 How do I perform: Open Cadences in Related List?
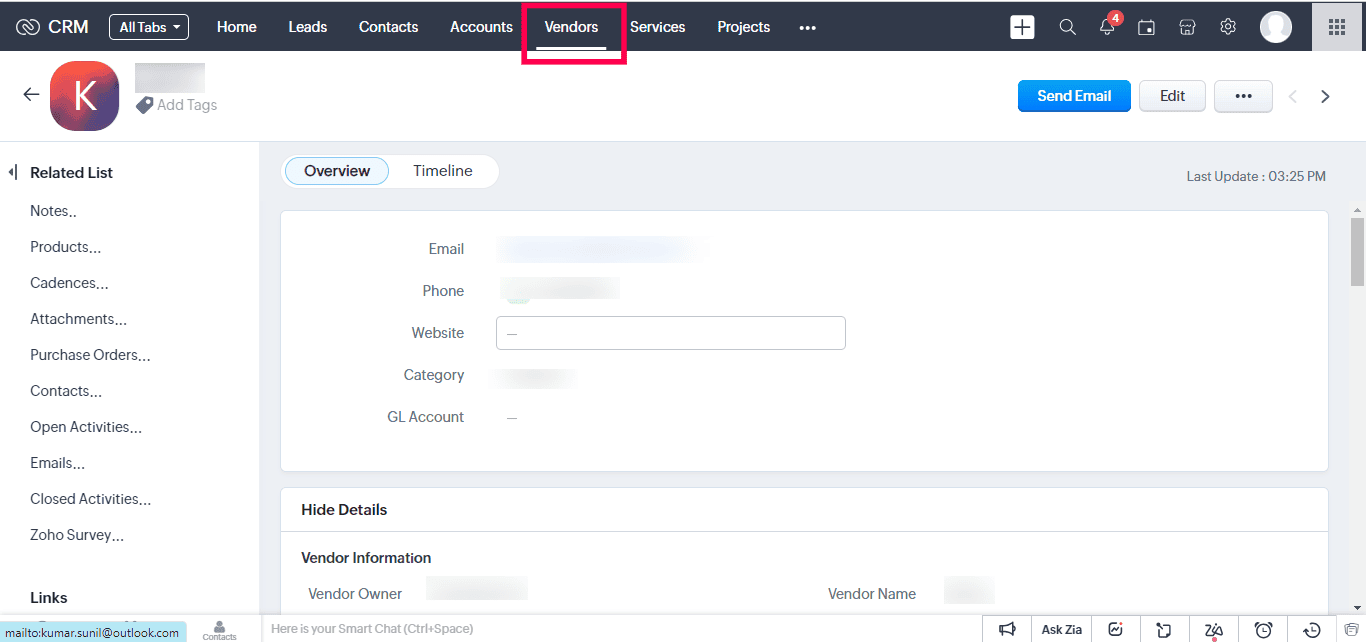69,283
